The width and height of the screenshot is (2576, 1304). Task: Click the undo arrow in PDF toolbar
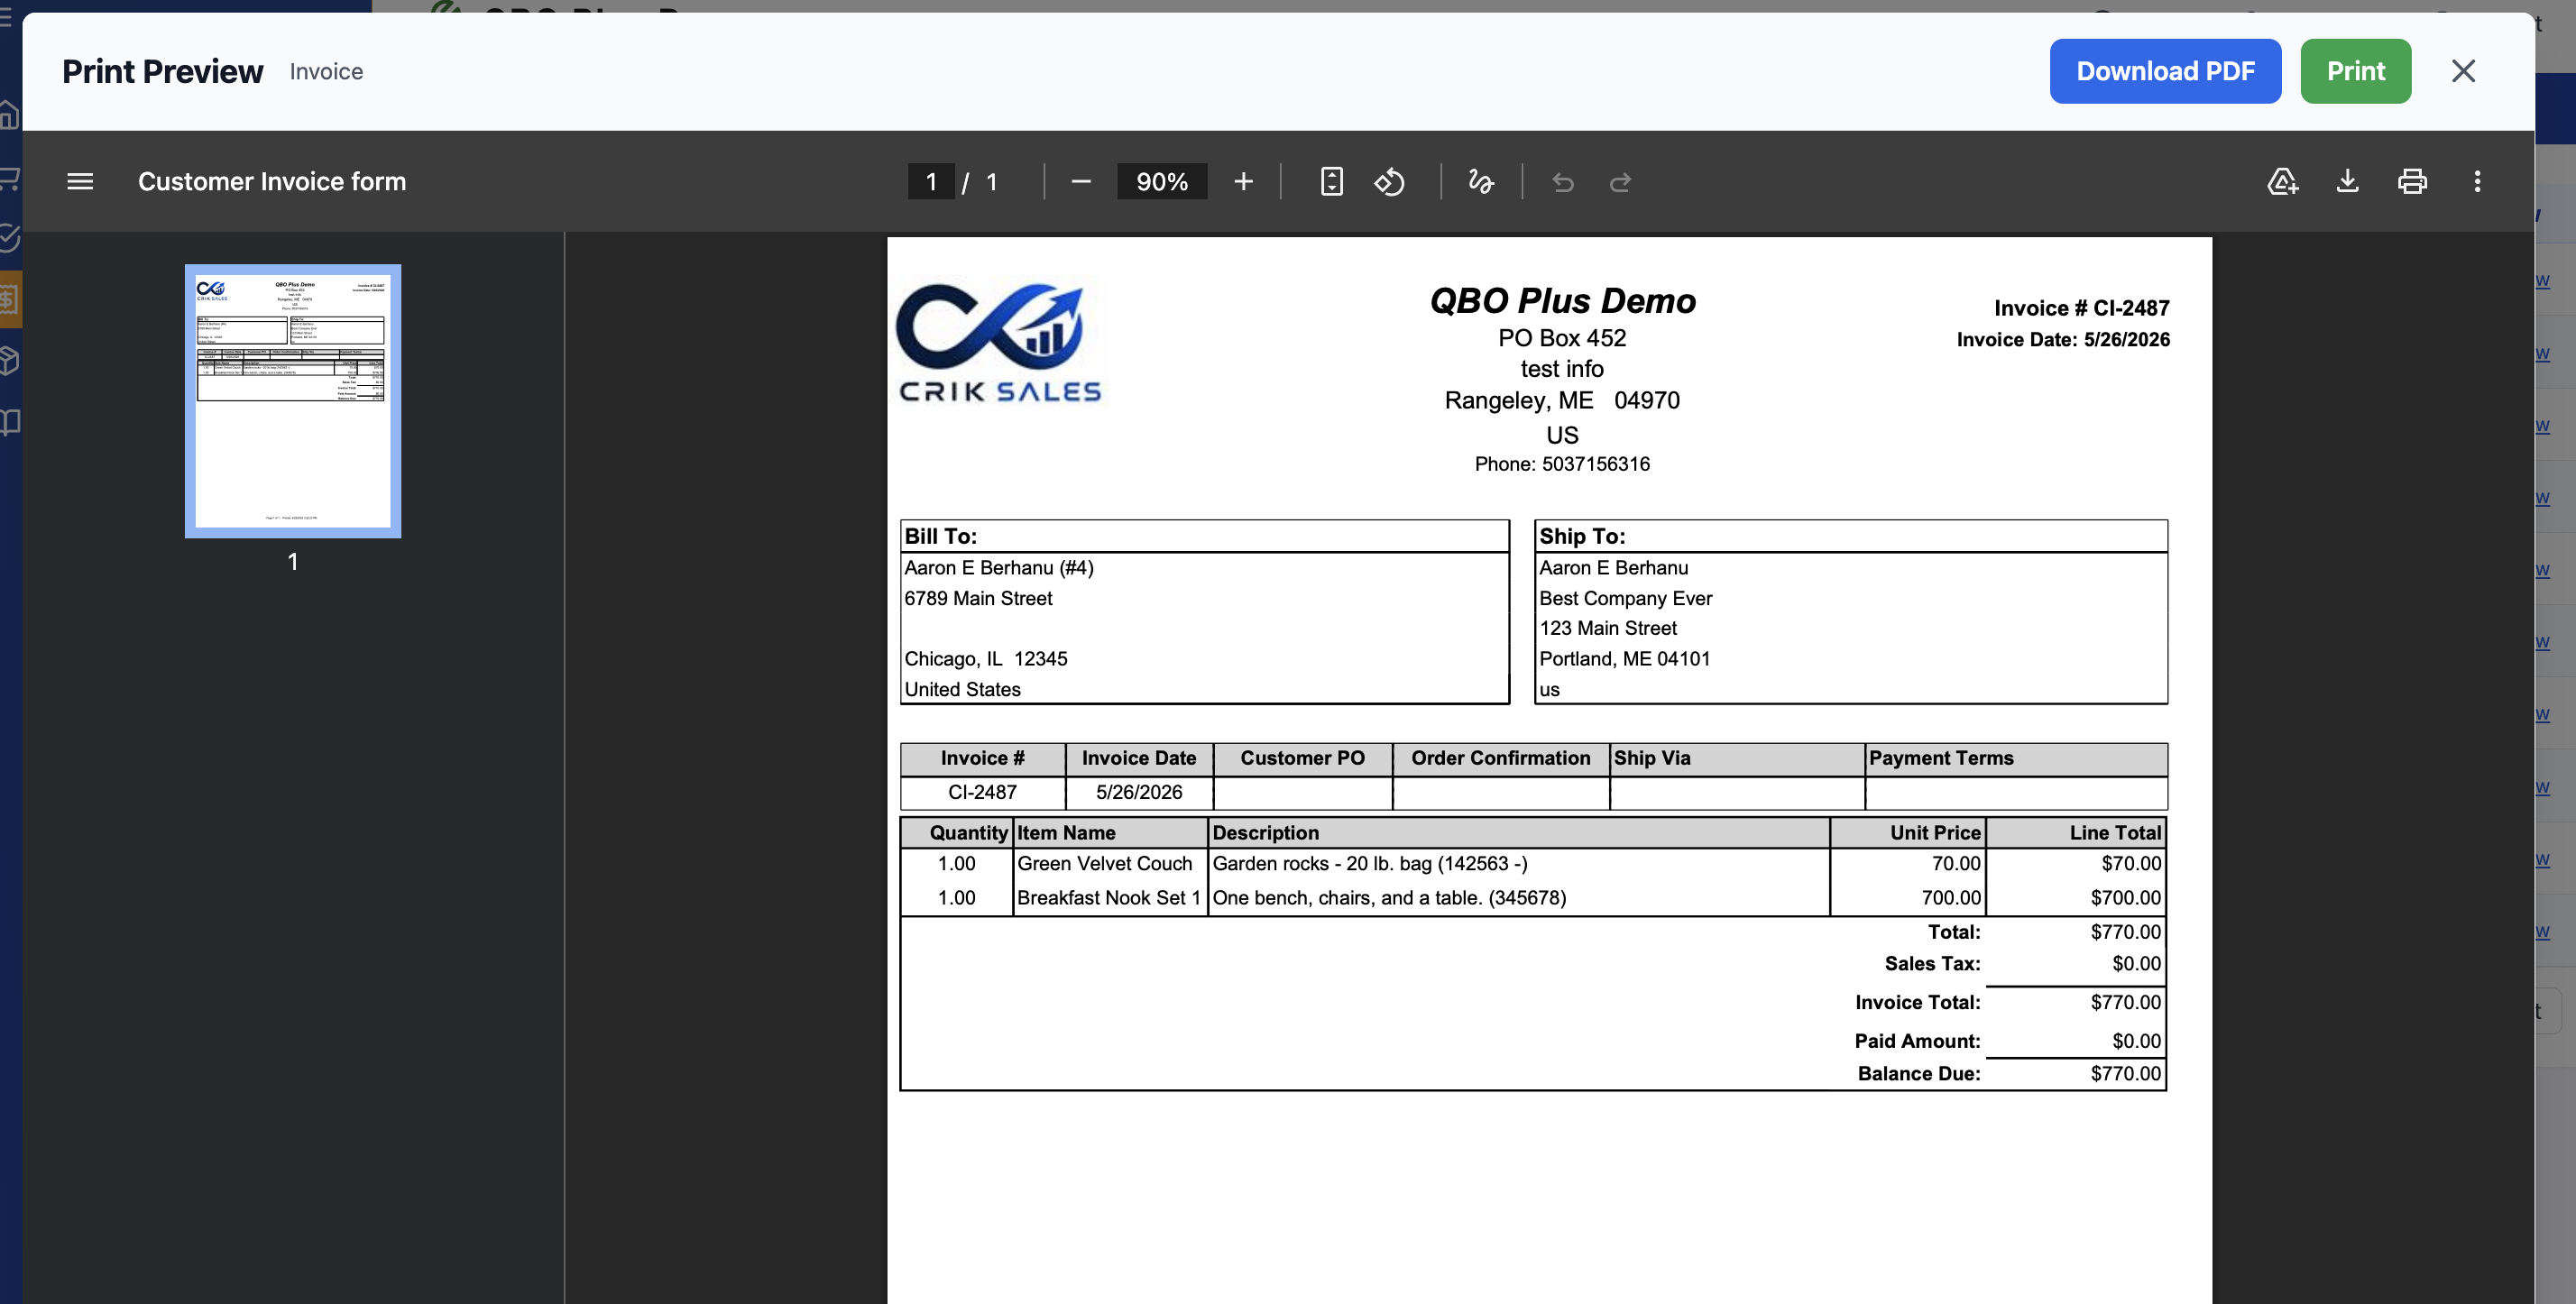pyautogui.click(x=1563, y=181)
